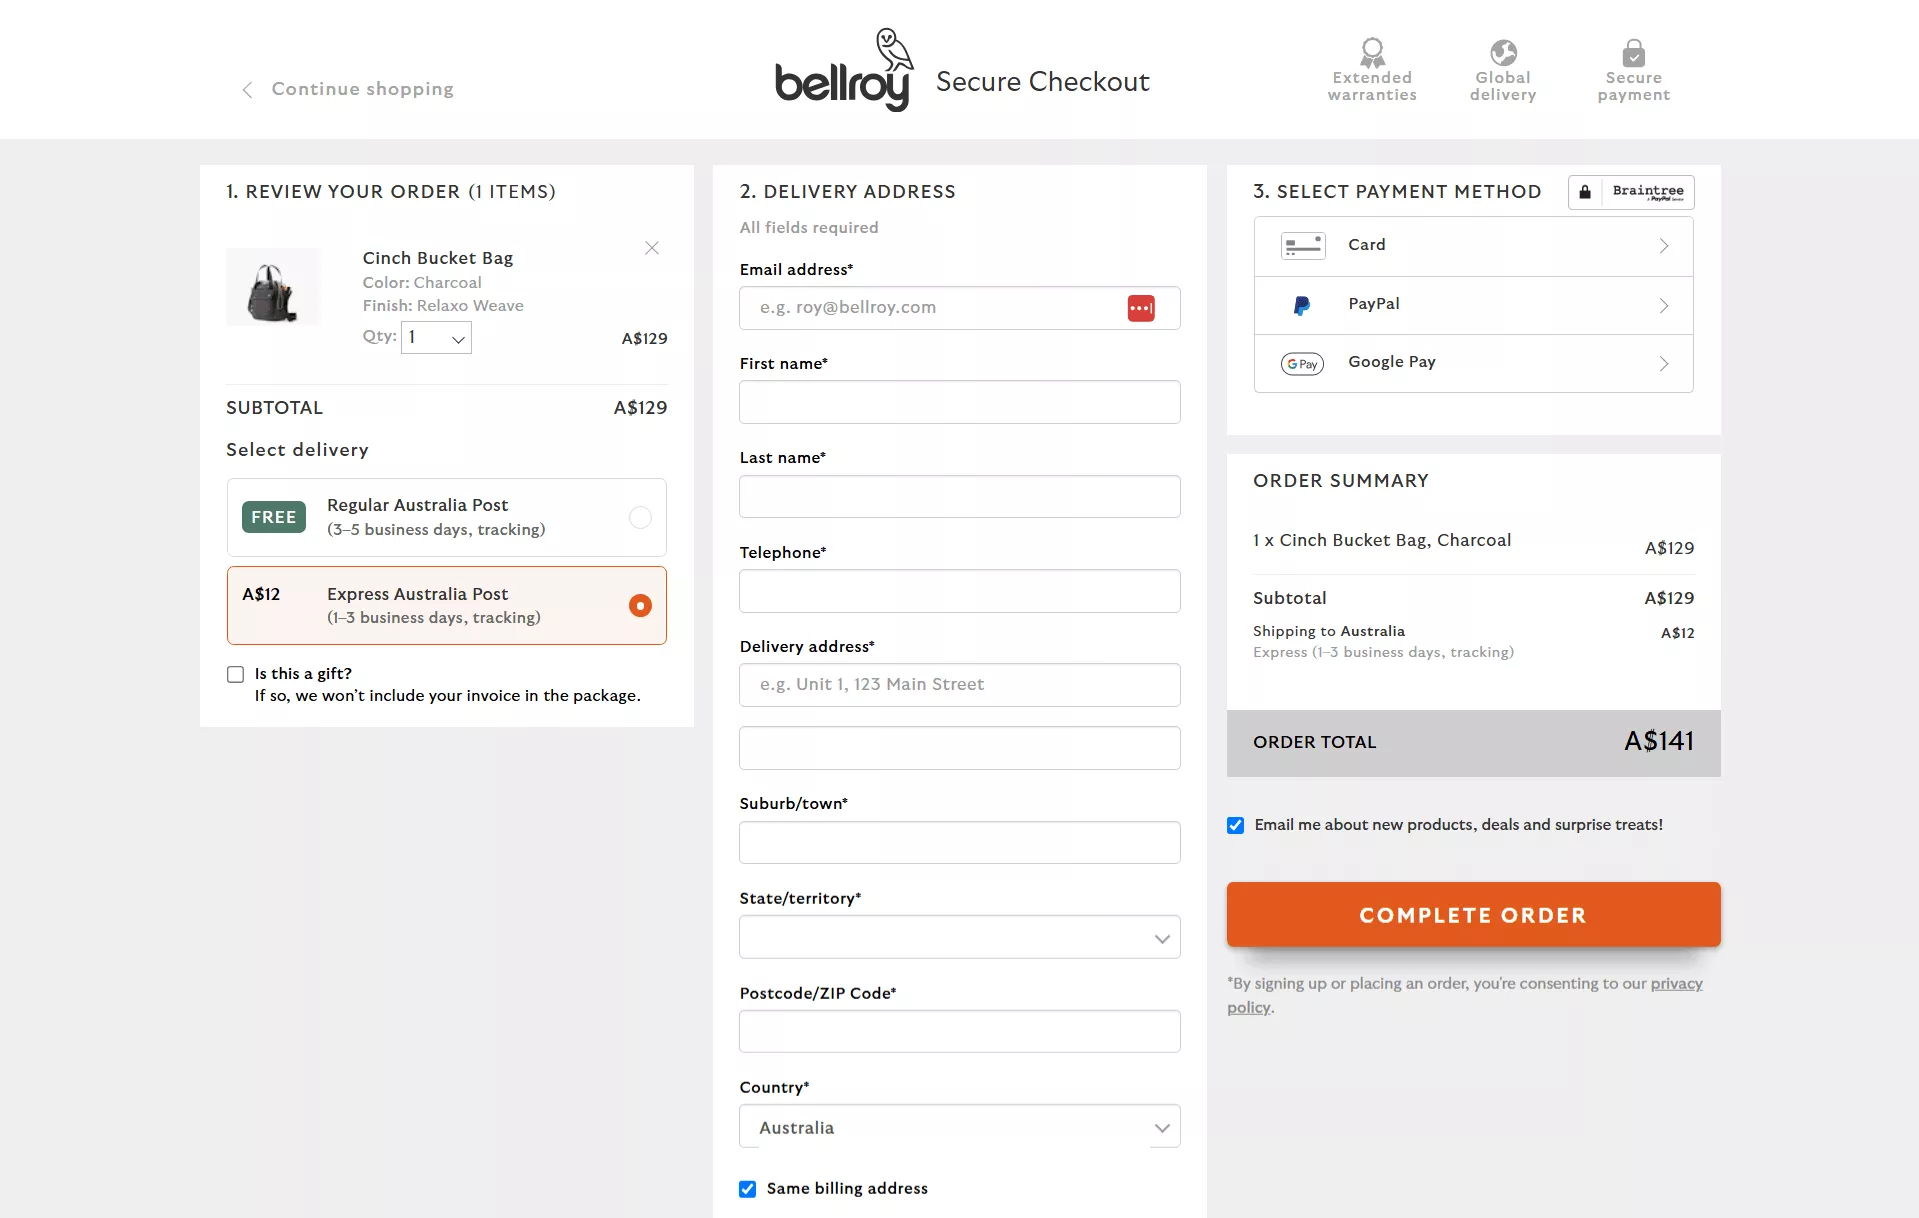Check the 'Is this a gift?' checkbox

tap(236, 675)
